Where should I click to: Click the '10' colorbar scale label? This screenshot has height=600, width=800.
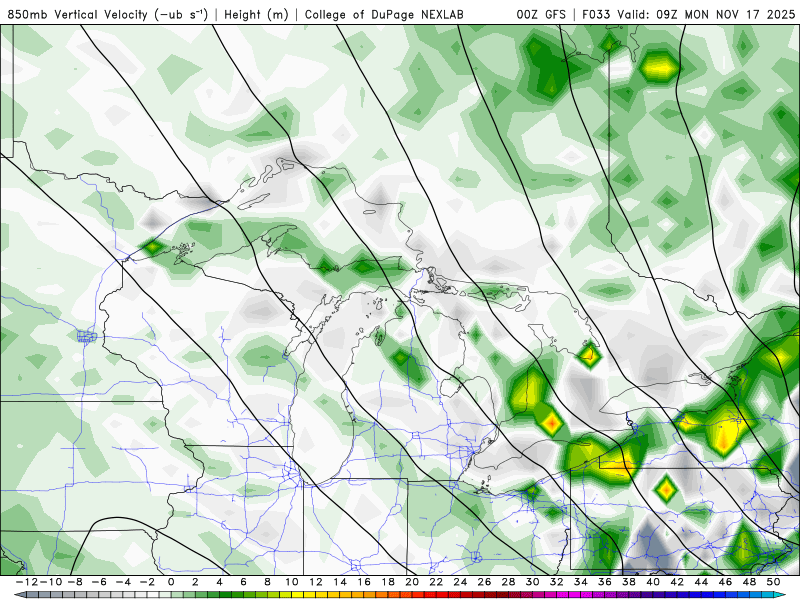[x=291, y=582]
